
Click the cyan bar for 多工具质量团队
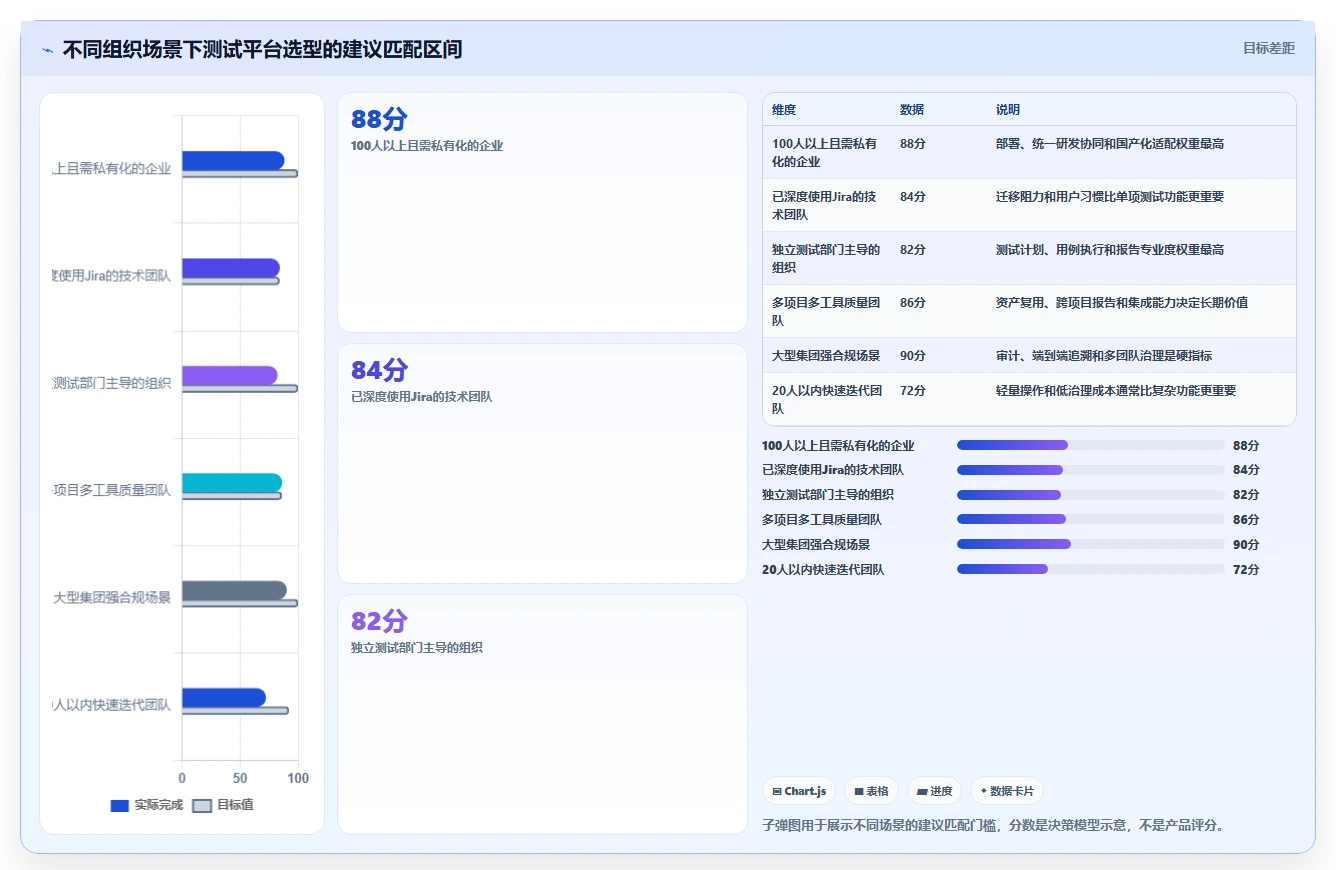(x=232, y=483)
